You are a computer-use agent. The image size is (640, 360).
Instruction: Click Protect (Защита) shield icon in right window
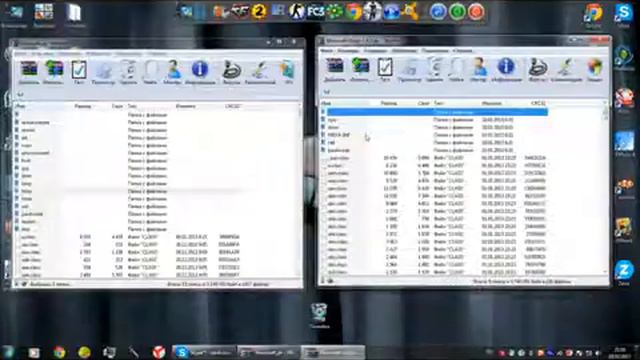(x=595, y=69)
